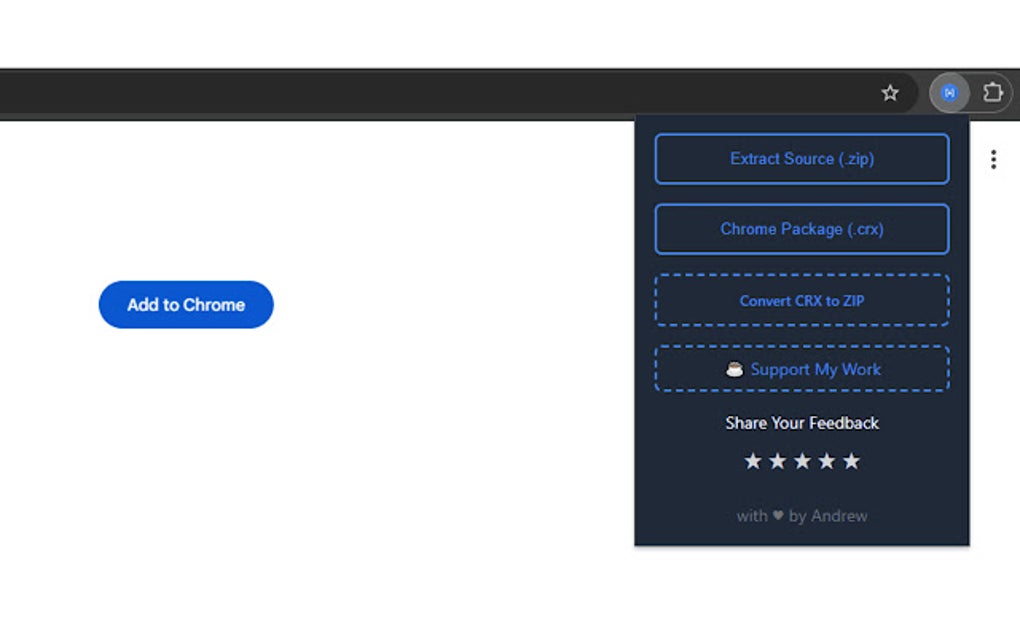Bookmark the page using the star icon

(889, 92)
